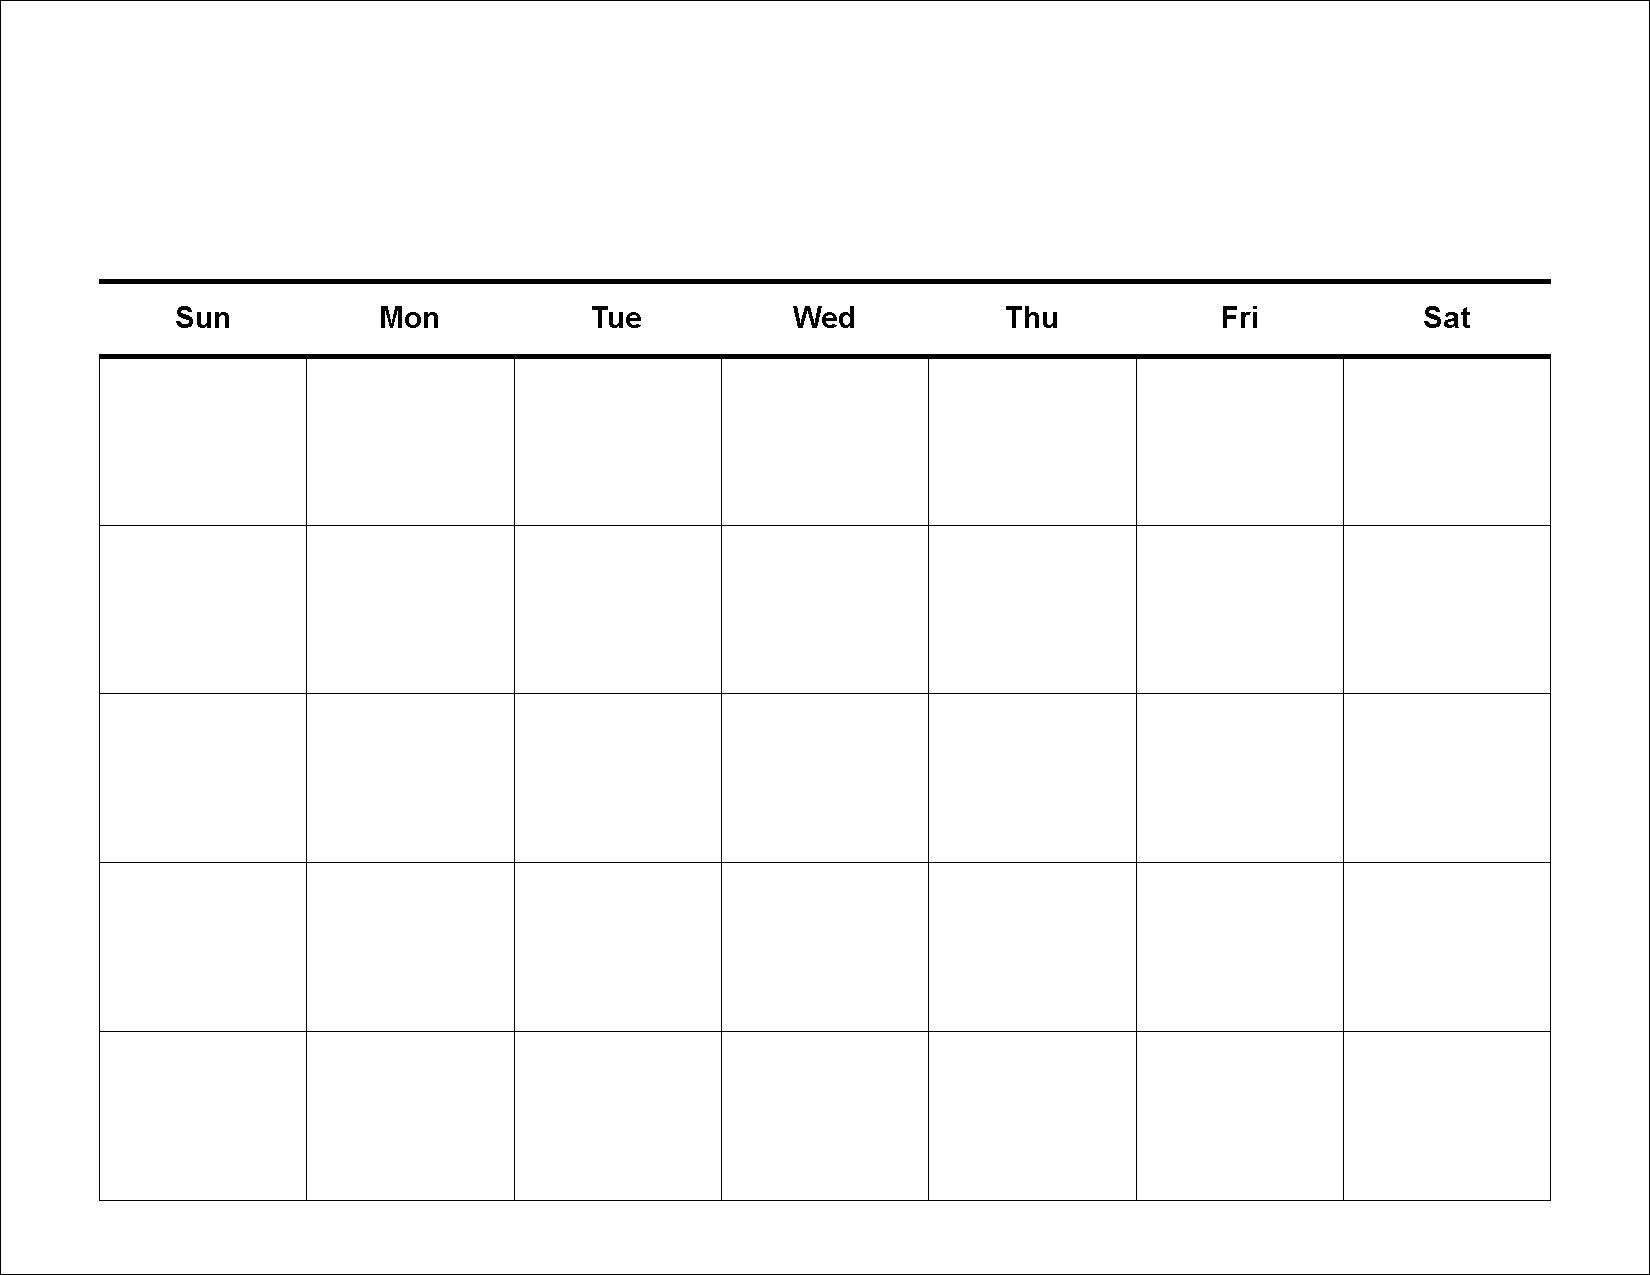
Task: Click the Mon column header
Action: tap(409, 318)
